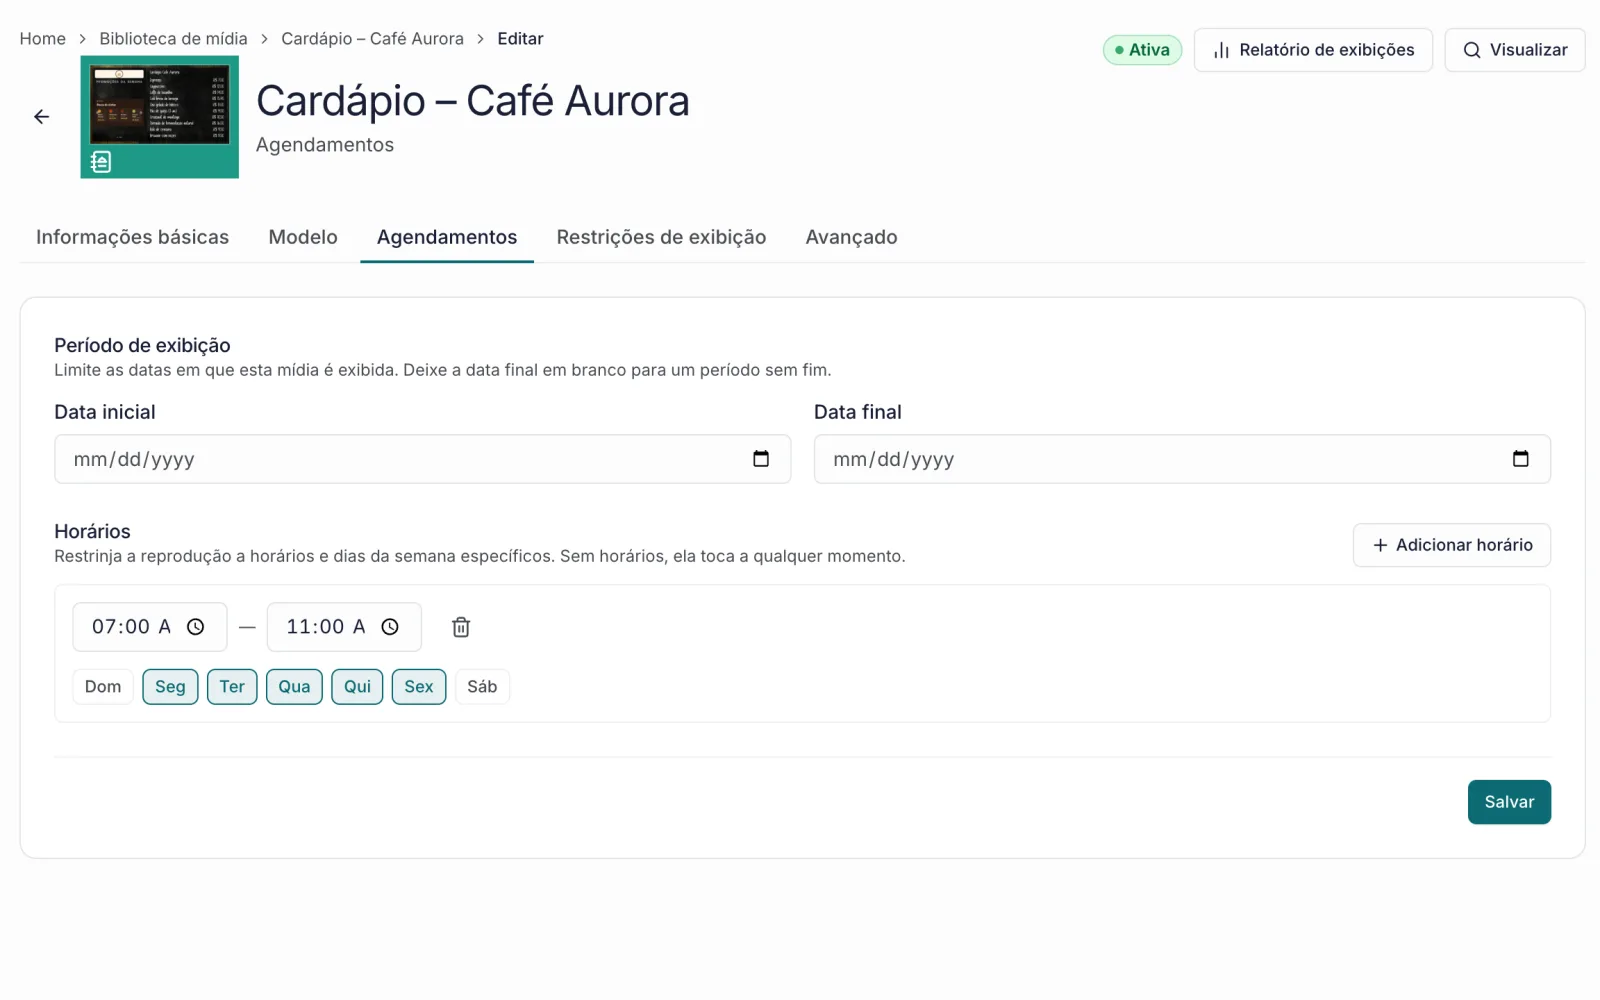The width and height of the screenshot is (1600, 1000).
Task: Toggle the Sex weekday chip
Action: [419, 687]
